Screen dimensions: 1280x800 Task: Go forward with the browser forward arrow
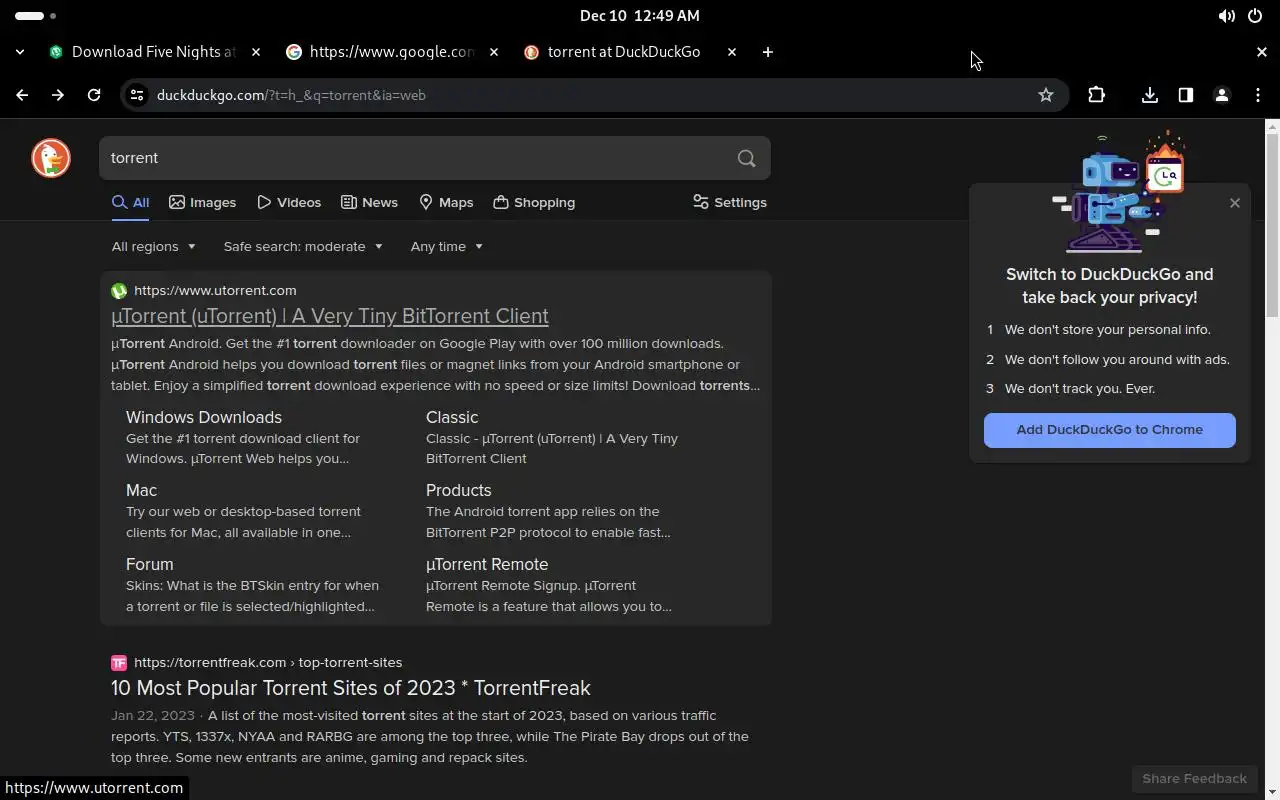58,95
